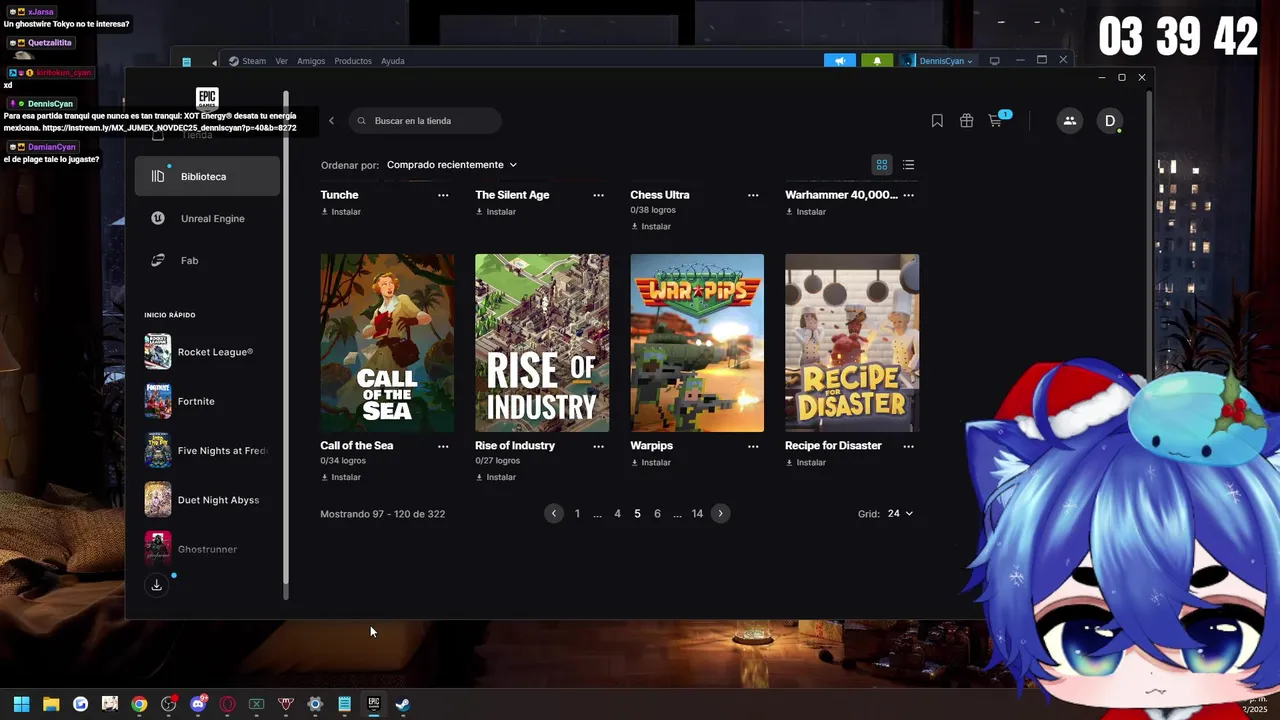
Task: Install Chess Ultra
Action: tap(651, 227)
